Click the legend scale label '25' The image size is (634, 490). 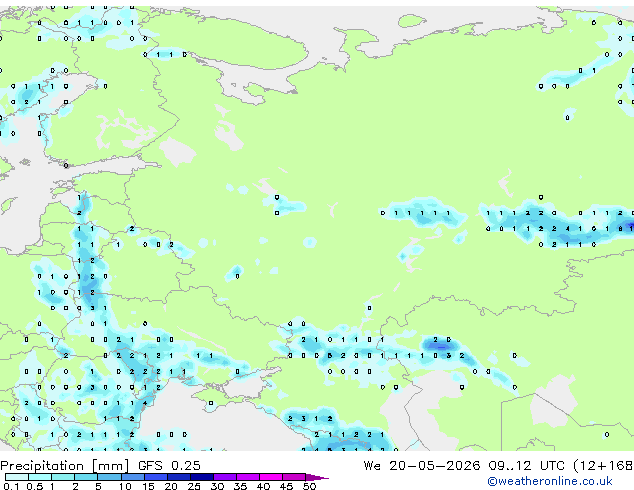[x=194, y=486]
